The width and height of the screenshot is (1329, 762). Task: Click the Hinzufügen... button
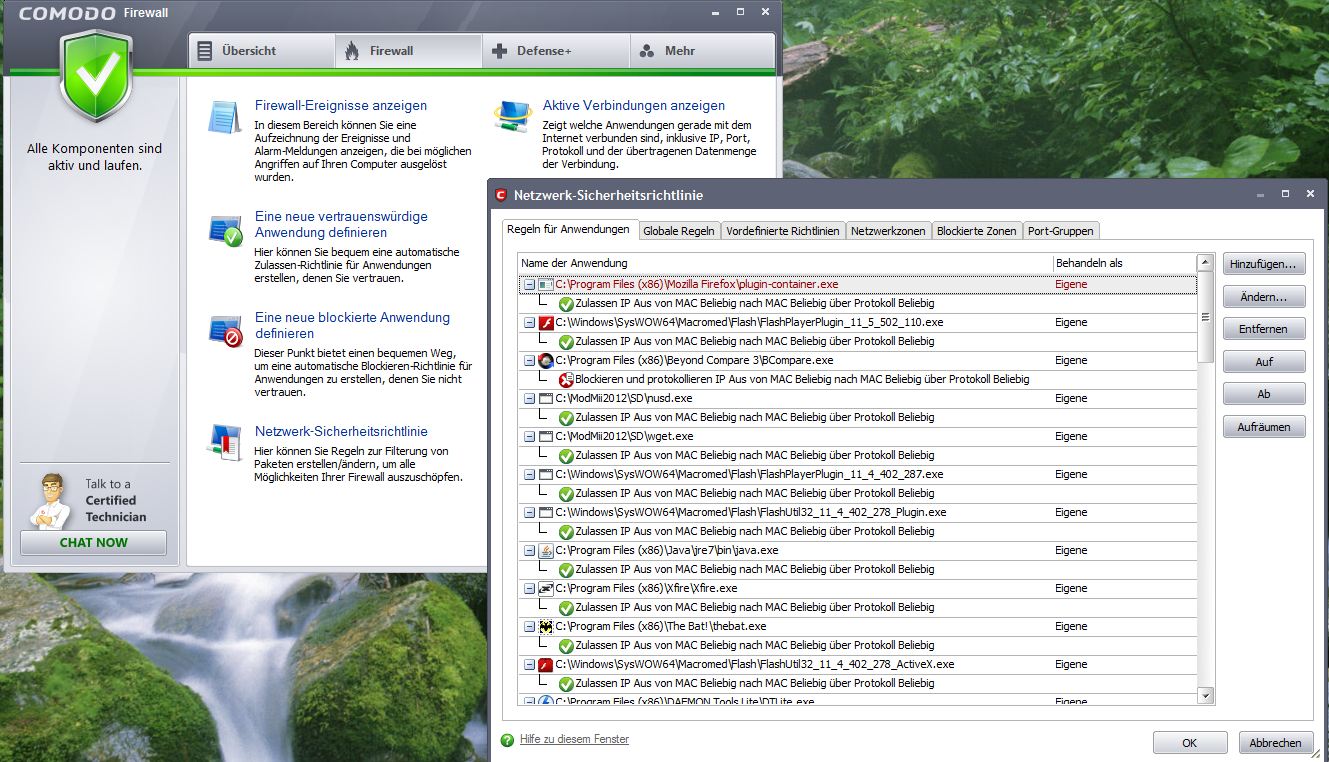tap(1264, 264)
